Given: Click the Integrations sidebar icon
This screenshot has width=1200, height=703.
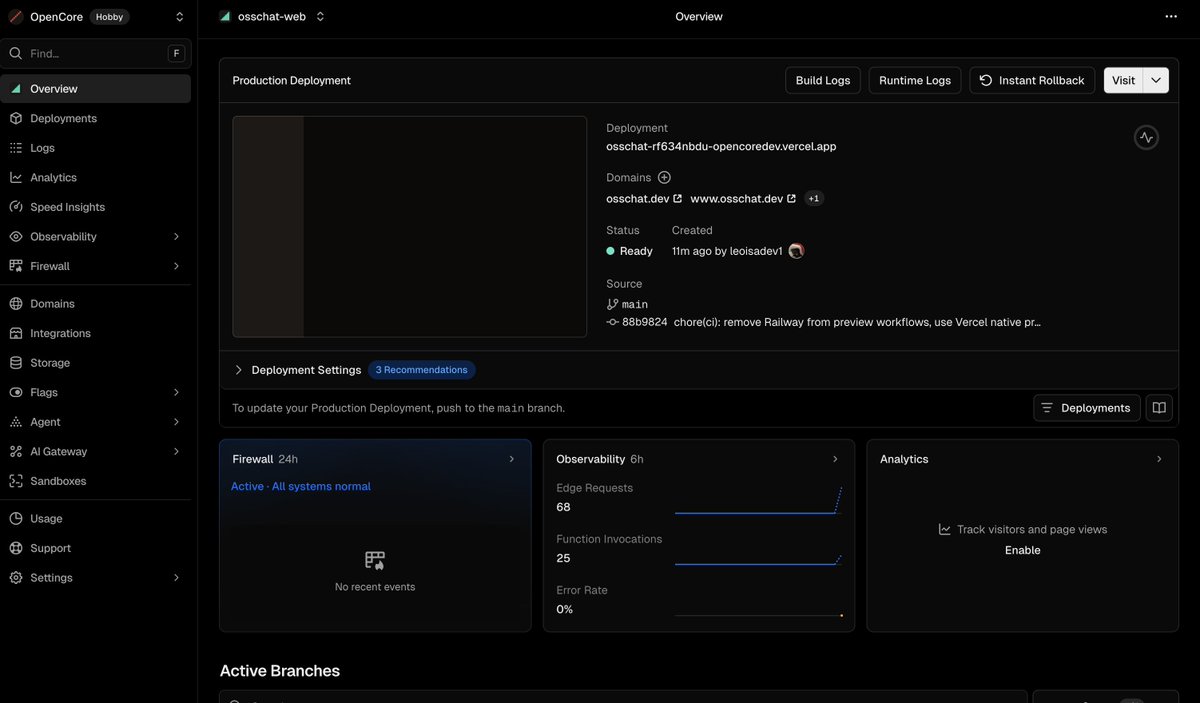Looking at the screenshot, I should pyautogui.click(x=16, y=333).
